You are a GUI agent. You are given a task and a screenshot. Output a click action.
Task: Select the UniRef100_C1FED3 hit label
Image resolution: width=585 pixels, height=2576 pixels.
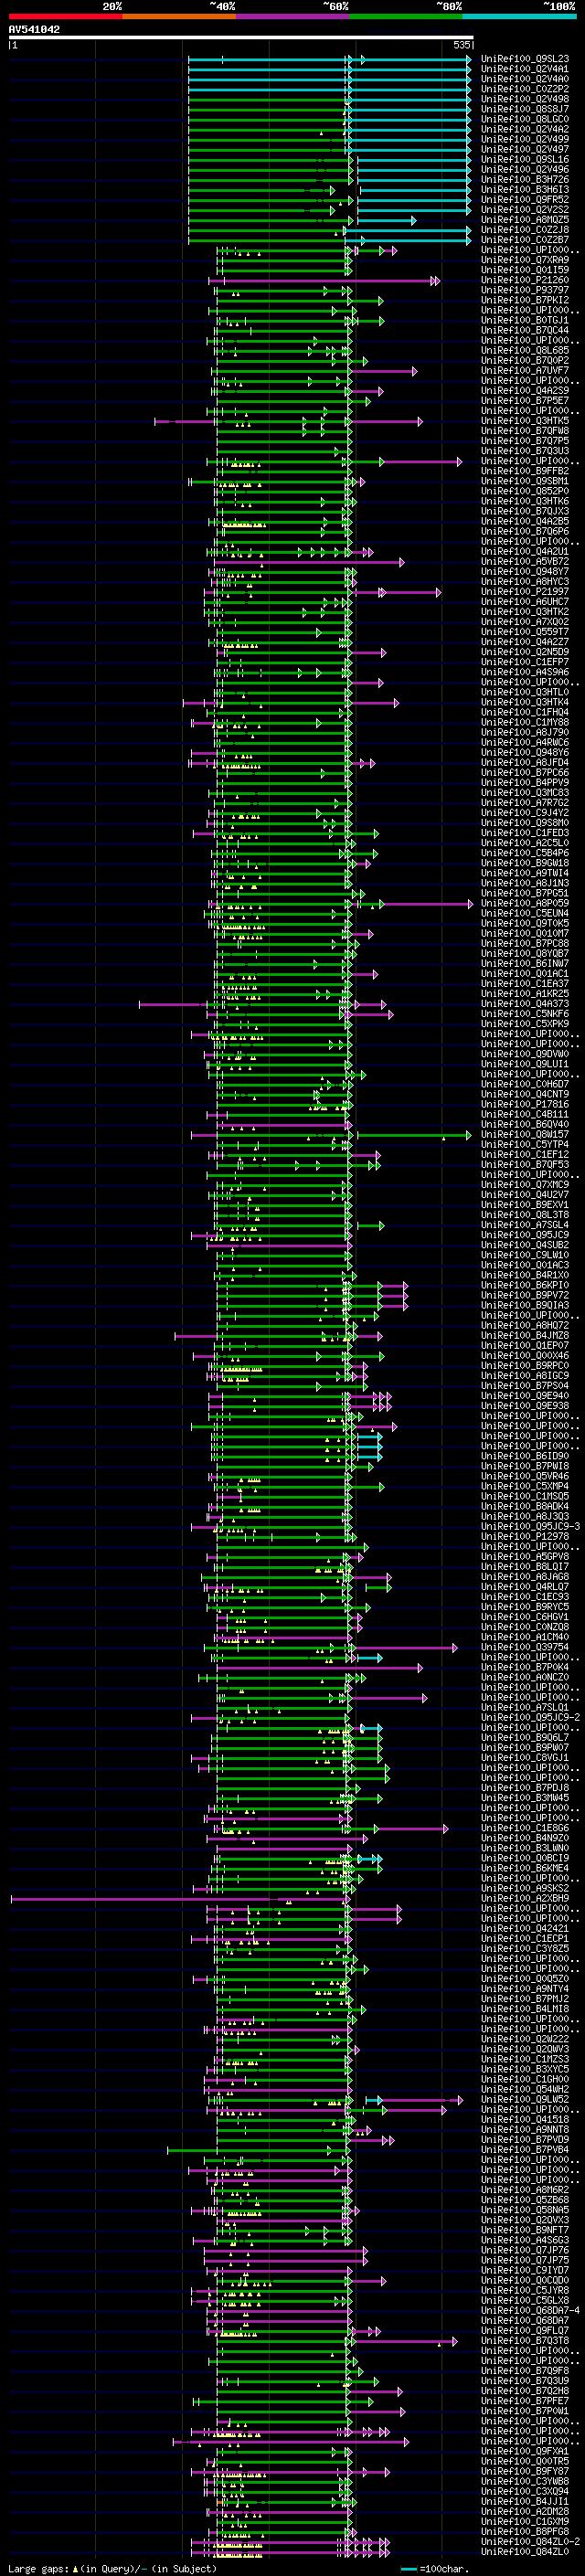click(x=525, y=832)
